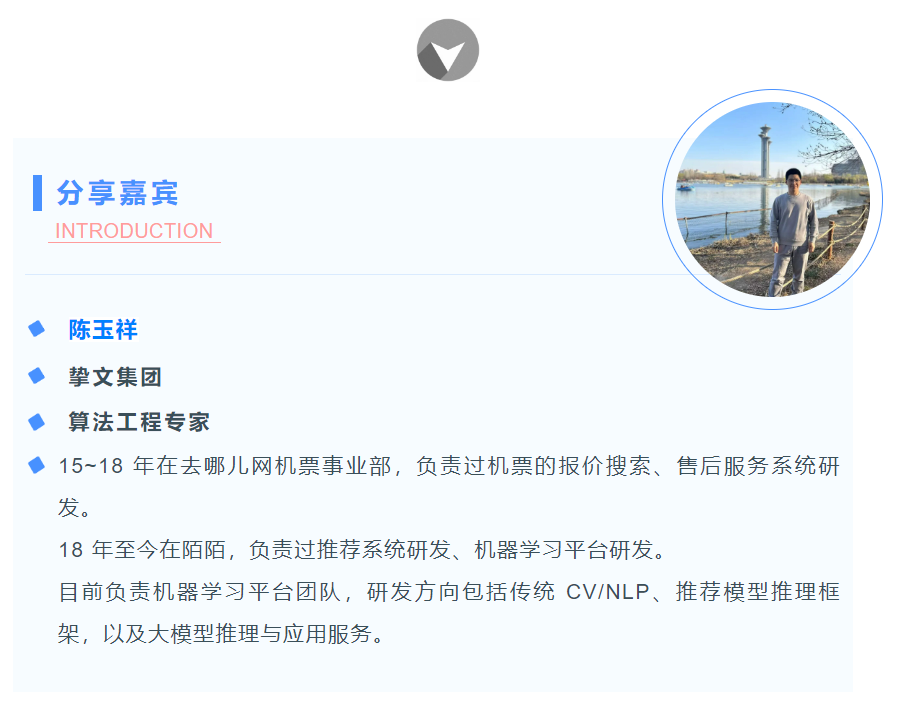Select the 算法工程专家 title text

click(139, 422)
